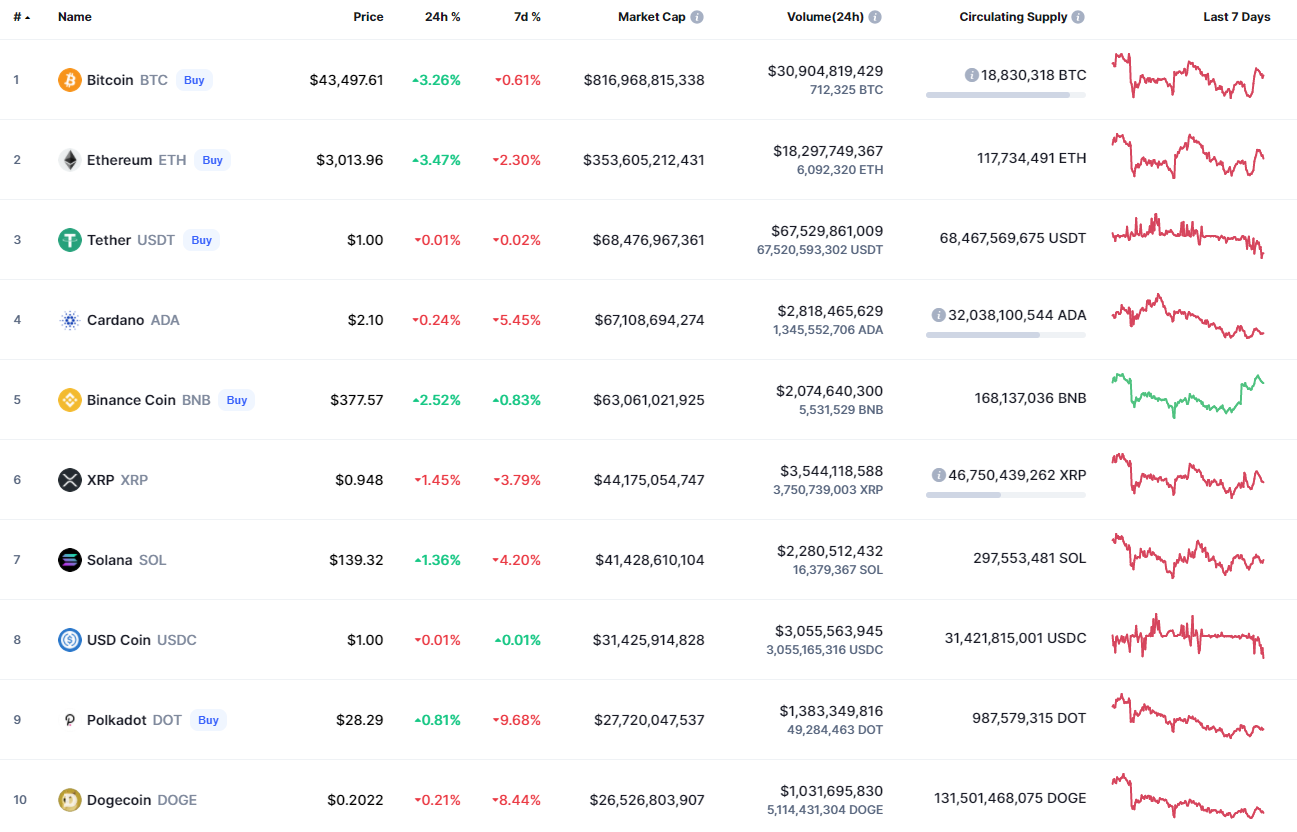Open Bitcoin 7-day sparkline chart
The width and height of the screenshot is (1297, 832).
[x=1188, y=76]
